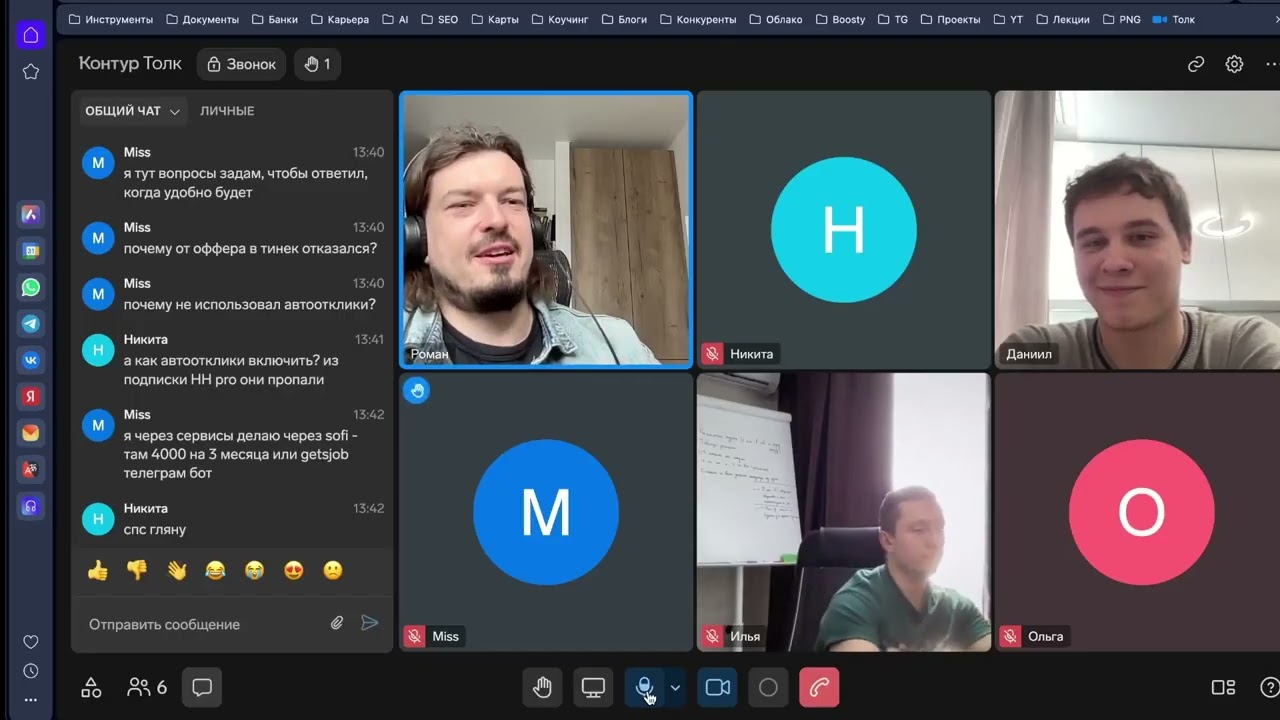Open the apps shapes icon in bottom-left
The width and height of the screenshot is (1280, 720).
click(91, 687)
